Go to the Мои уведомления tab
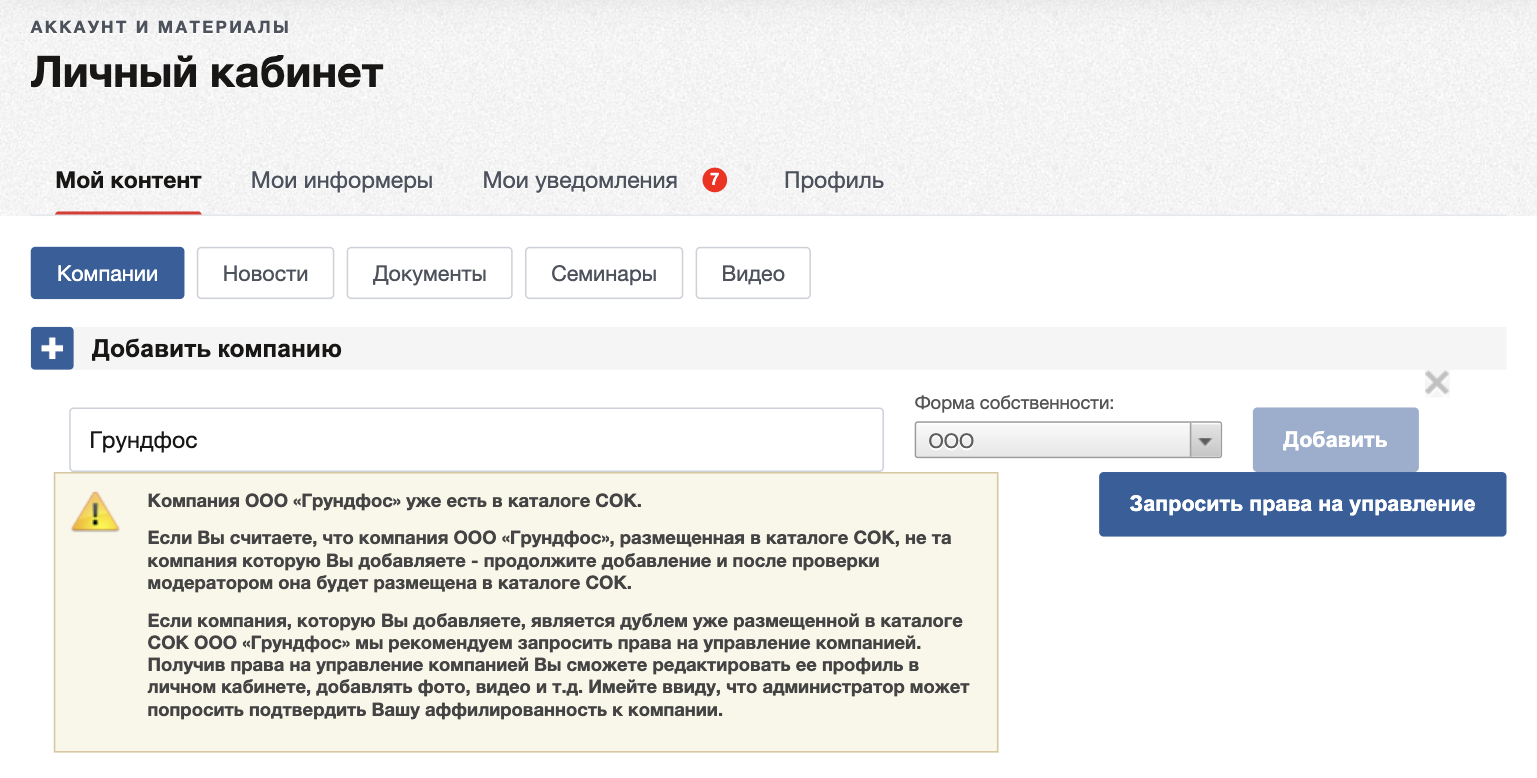Image resolution: width=1537 pixels, height=778 pixels. point(580,181)
